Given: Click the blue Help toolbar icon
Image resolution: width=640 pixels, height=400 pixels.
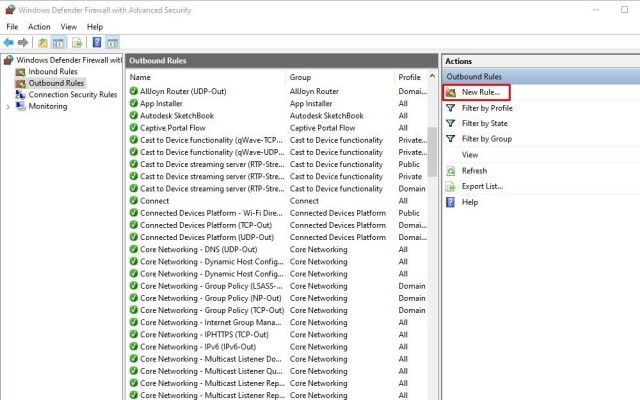Looking at the screenshot, I should (x=97, y=42).
